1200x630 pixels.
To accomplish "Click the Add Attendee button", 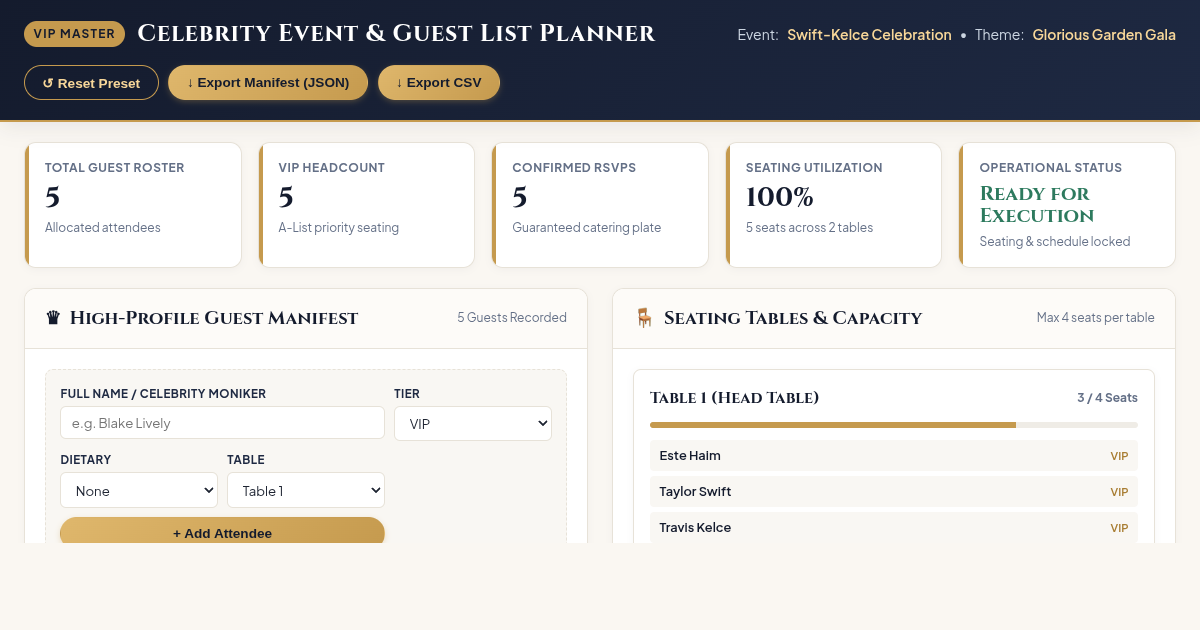I will (222, 532).
